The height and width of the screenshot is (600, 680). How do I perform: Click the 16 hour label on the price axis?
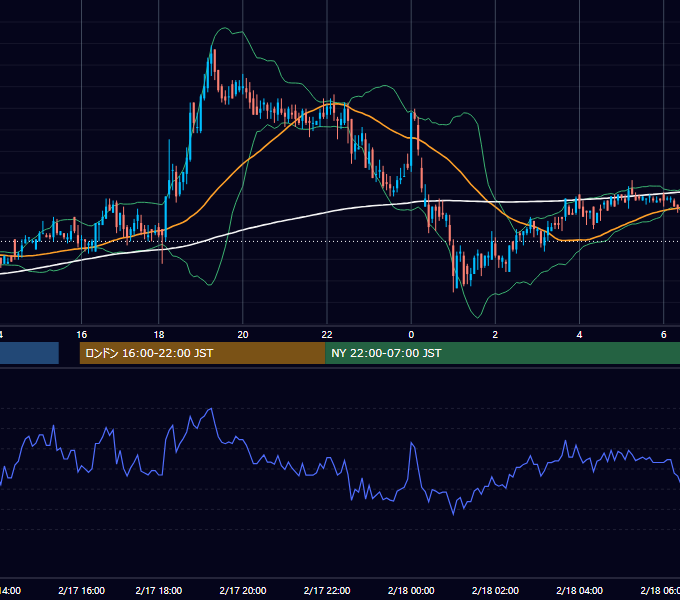(x=82, y=335)
